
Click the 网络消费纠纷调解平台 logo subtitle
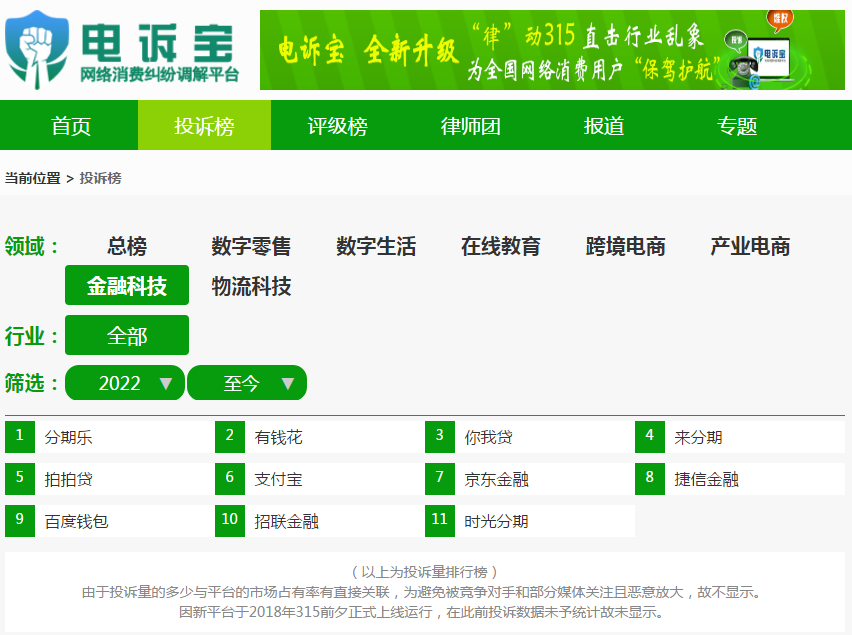(160, 74)
